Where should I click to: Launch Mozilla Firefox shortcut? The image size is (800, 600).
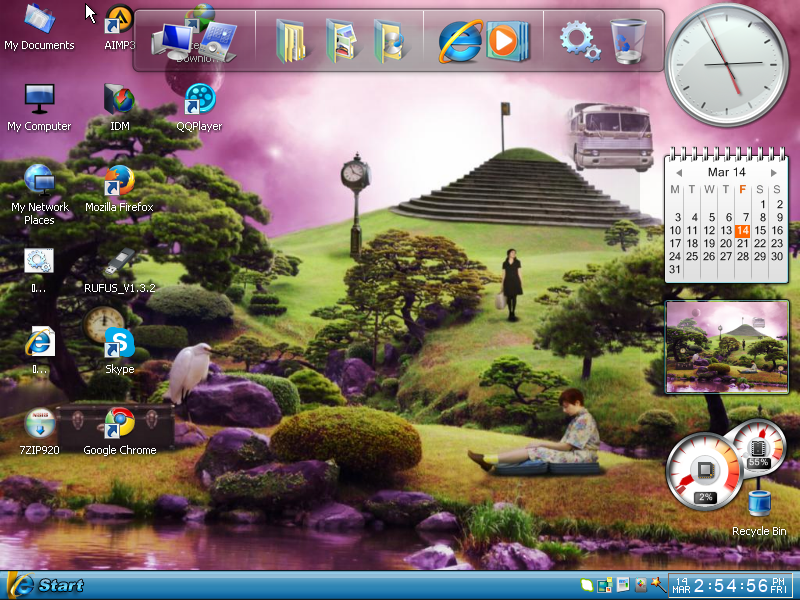coord(119,189)
